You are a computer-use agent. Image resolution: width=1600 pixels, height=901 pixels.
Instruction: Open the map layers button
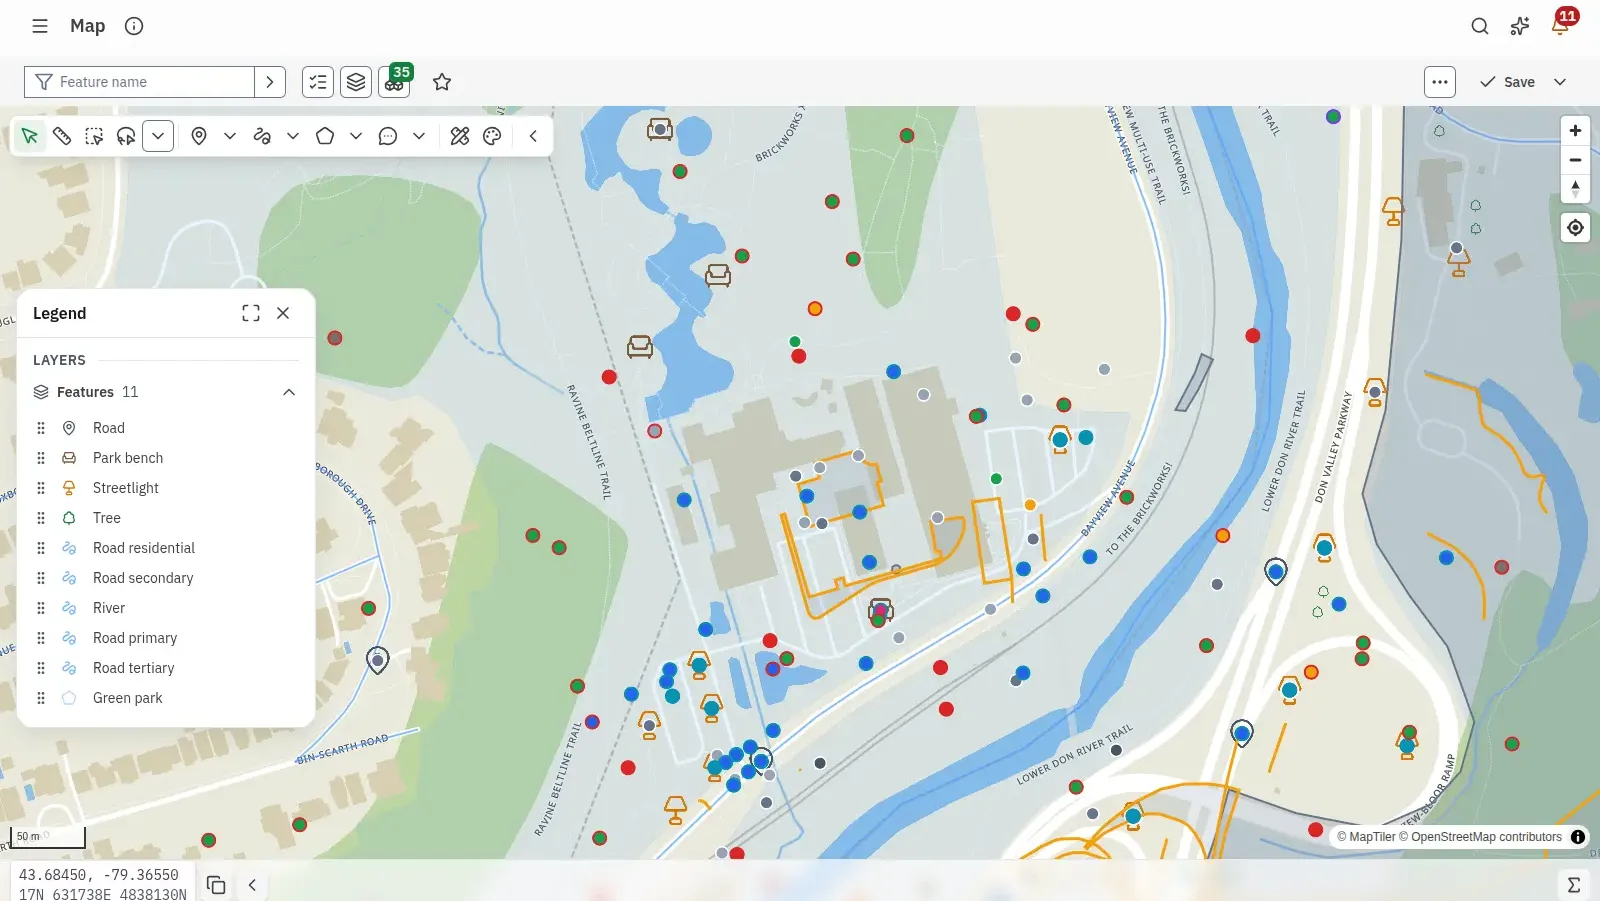(x=356, y=82)
